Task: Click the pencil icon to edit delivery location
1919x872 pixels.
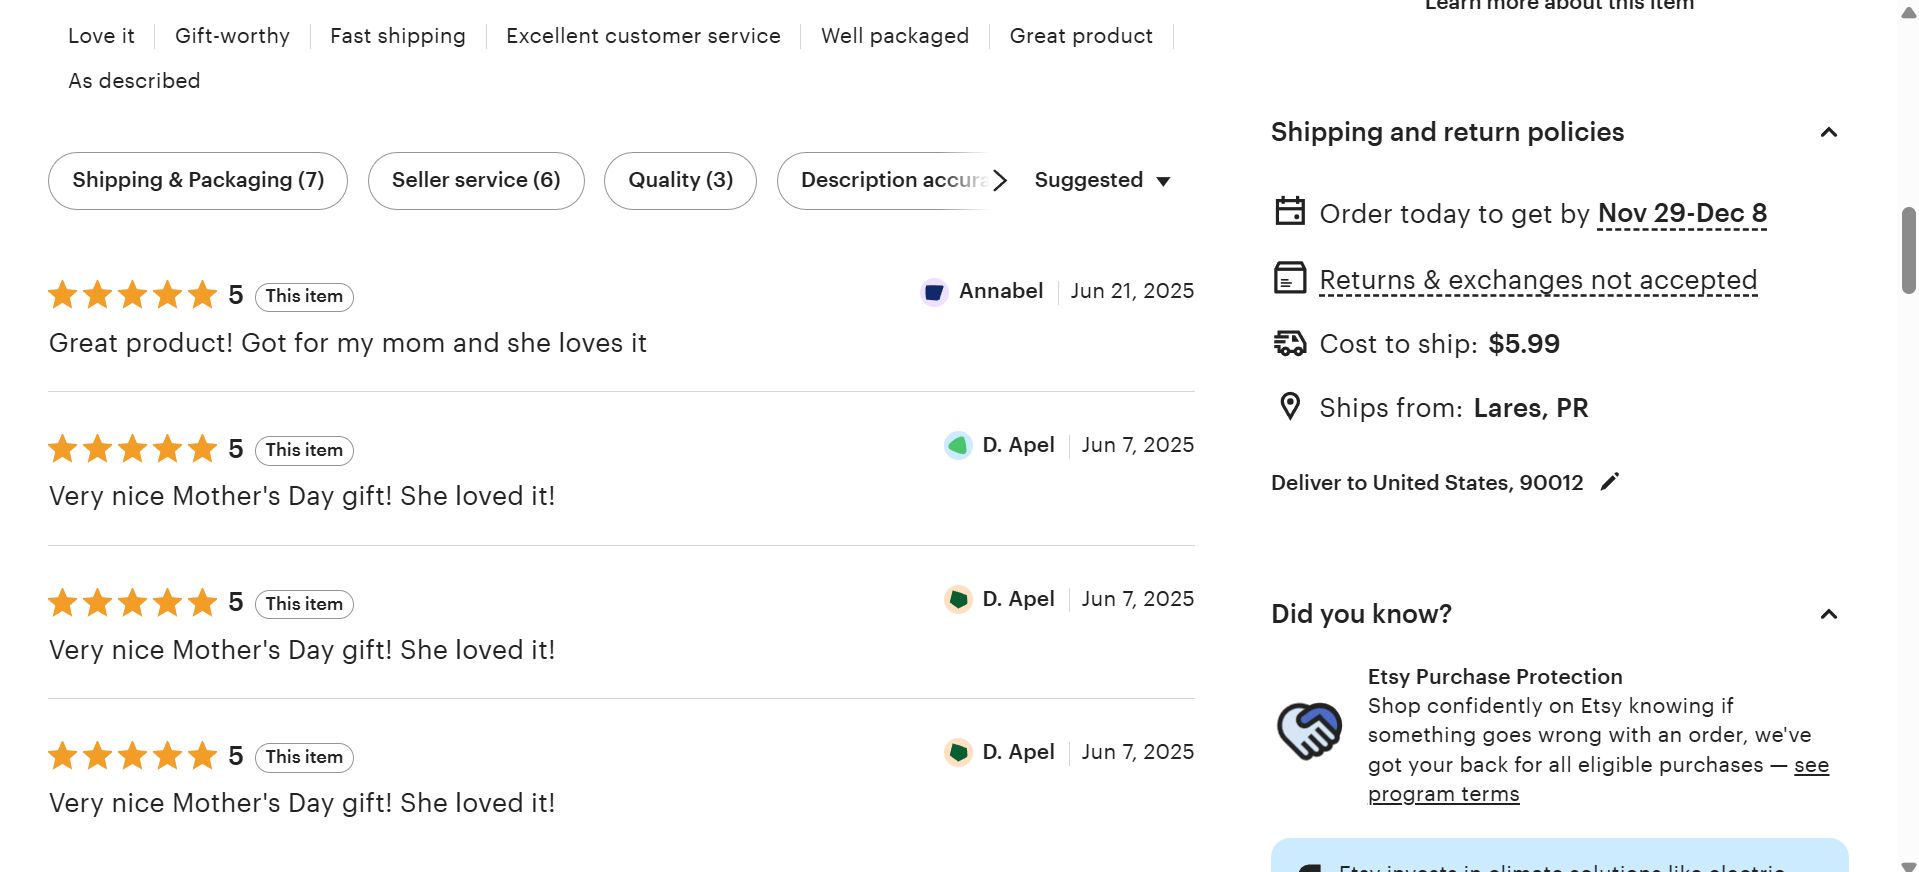Action: tap(1609, 482)
